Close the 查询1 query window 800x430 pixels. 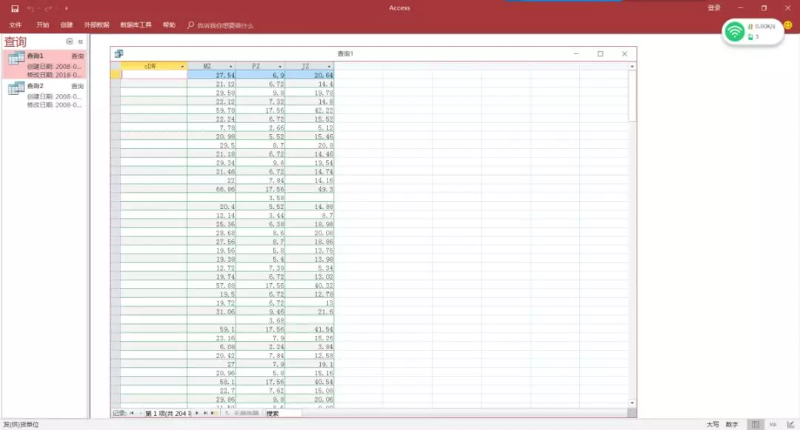(624, 54)
